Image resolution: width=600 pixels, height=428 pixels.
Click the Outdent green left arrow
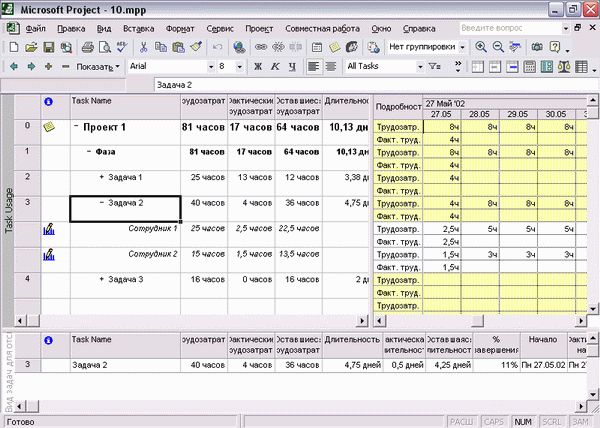14,67
